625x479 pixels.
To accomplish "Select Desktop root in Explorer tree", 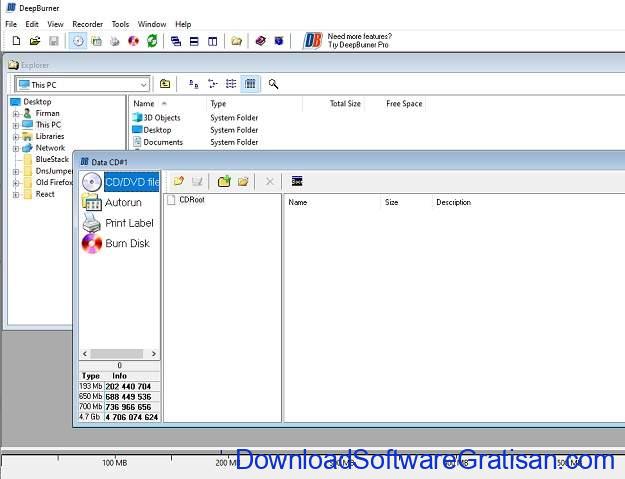I will (37, 102).
